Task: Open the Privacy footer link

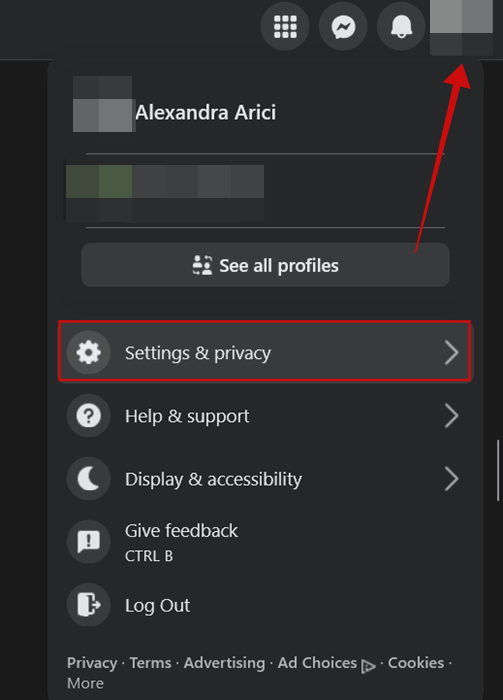Action: pos(92,663)
